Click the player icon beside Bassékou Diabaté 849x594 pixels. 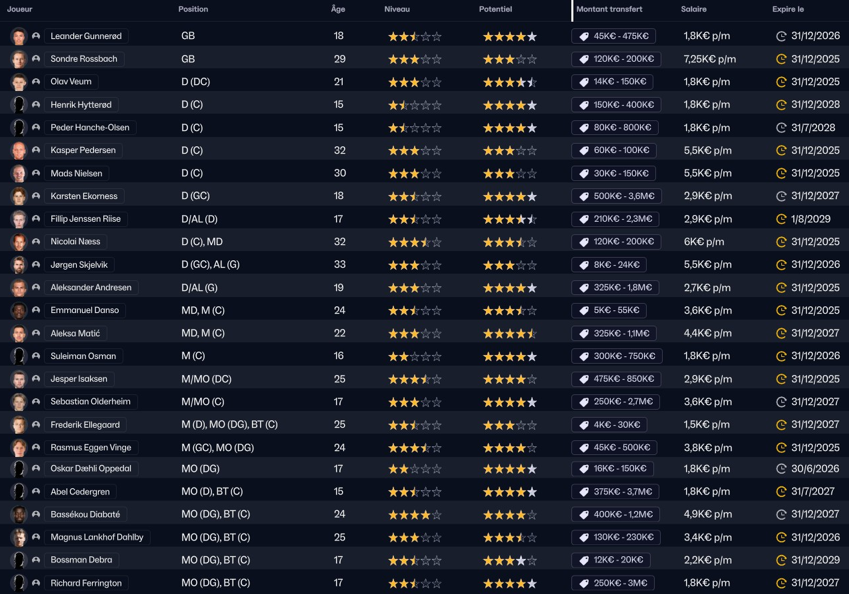(36, 514)
